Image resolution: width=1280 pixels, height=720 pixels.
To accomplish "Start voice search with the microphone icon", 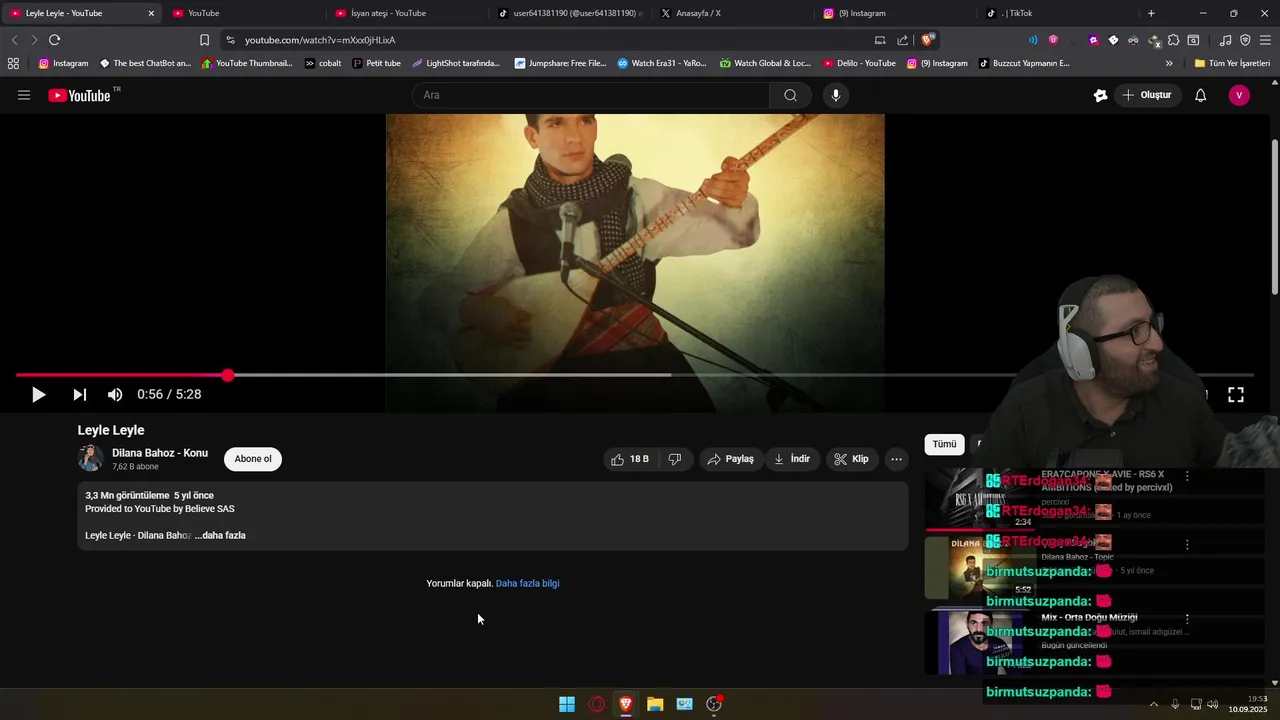I will (836, 95).
